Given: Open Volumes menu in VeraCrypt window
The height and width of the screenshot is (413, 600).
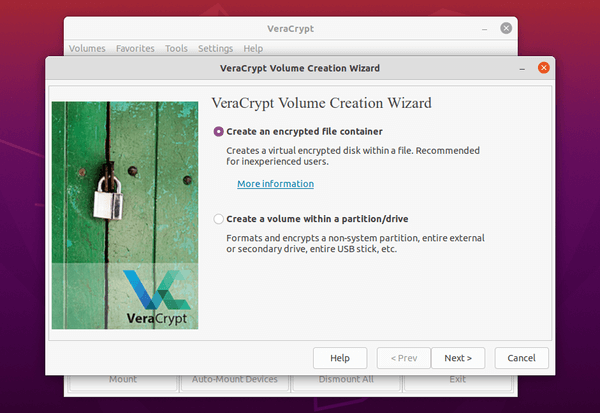Looking at the screenshot, I should (87, 49).
